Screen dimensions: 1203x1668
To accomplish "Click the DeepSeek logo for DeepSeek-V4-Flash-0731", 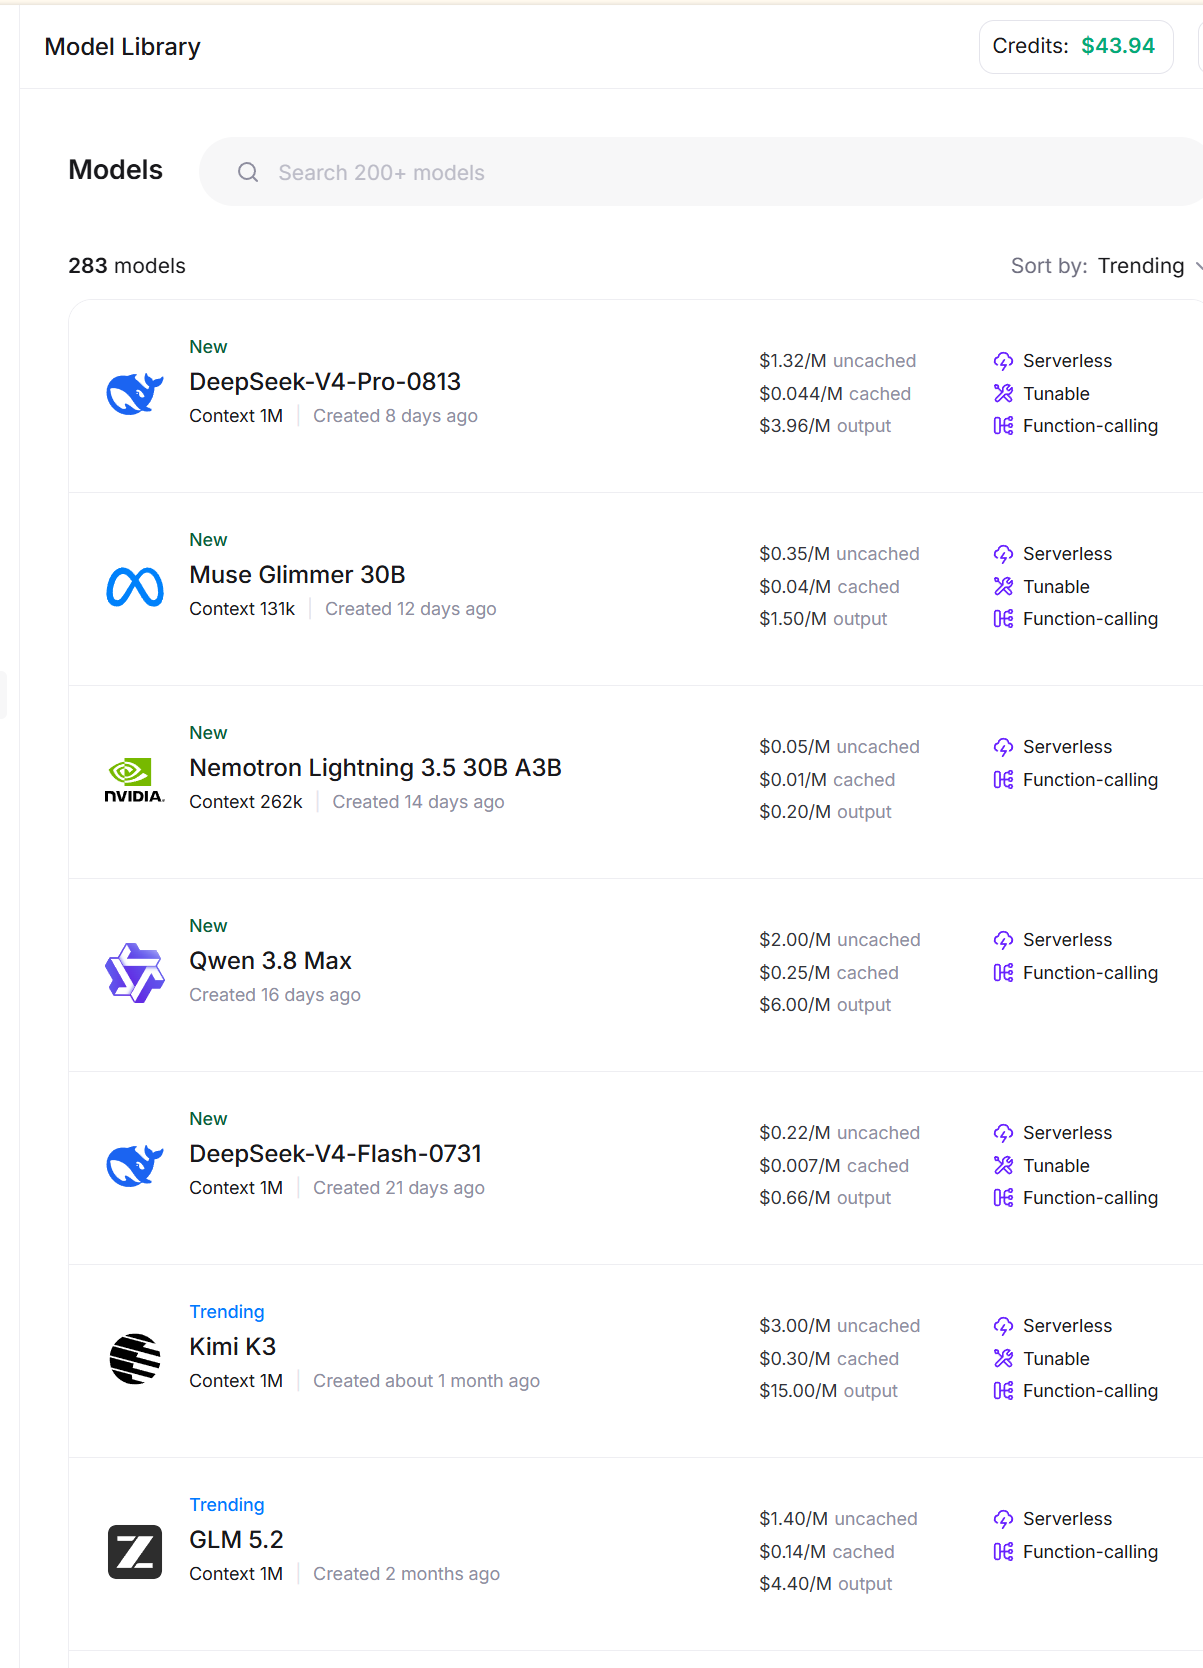I will (x=135, y=1166).
